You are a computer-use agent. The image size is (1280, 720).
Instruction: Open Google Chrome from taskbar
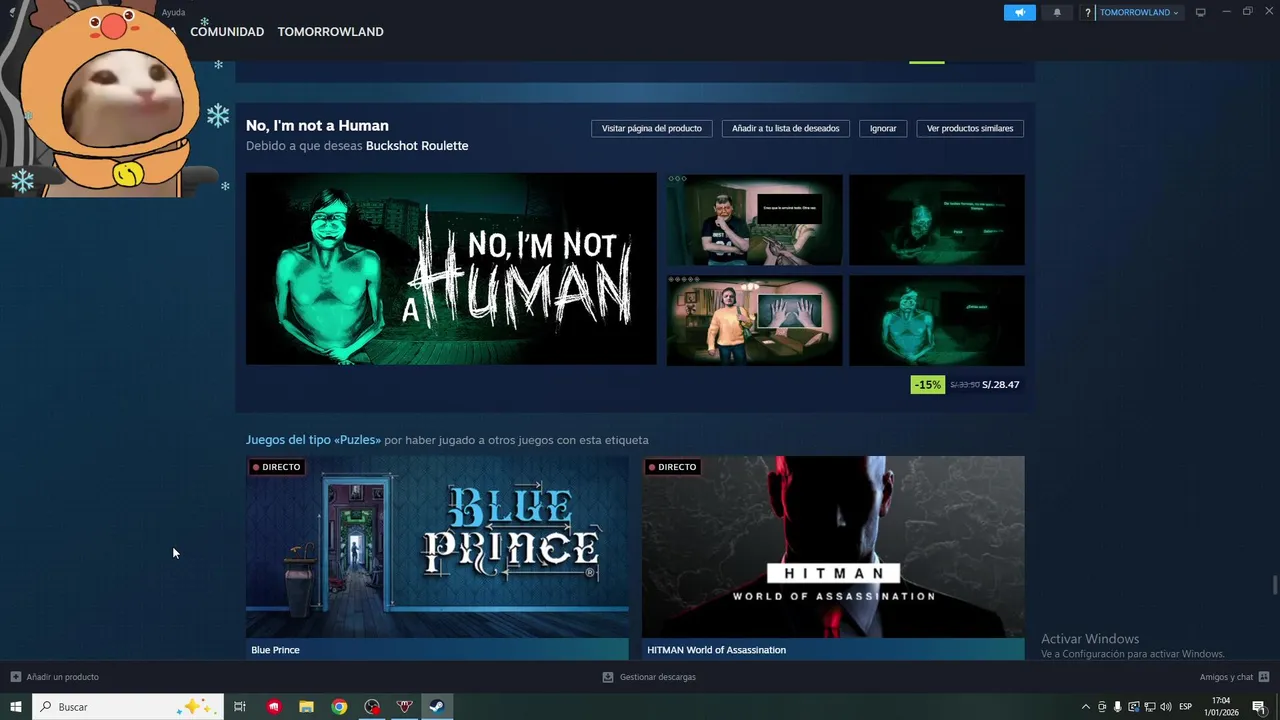coord(339,707)
